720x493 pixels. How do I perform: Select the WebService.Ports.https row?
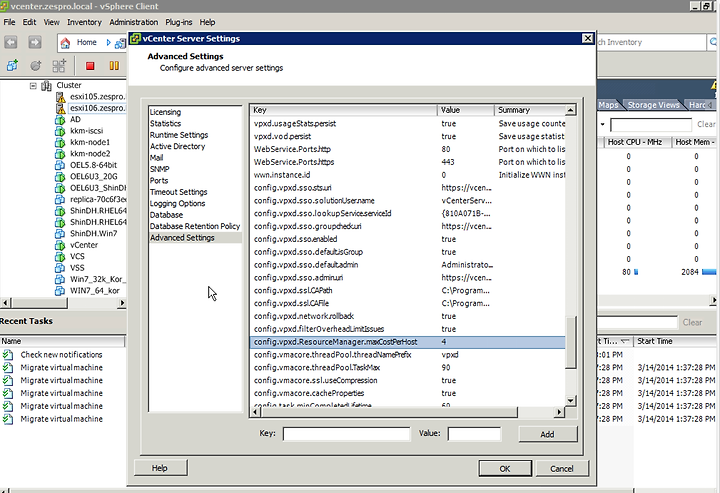coord(408,162)
